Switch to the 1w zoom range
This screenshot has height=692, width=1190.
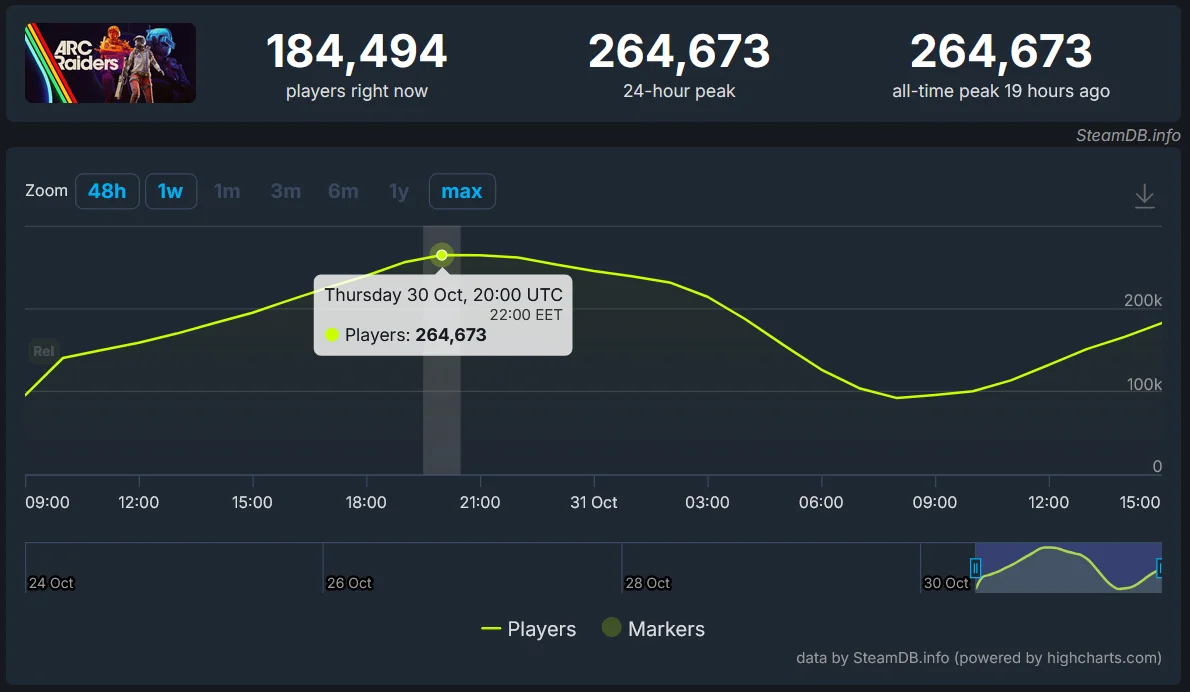tap(171, 191)
